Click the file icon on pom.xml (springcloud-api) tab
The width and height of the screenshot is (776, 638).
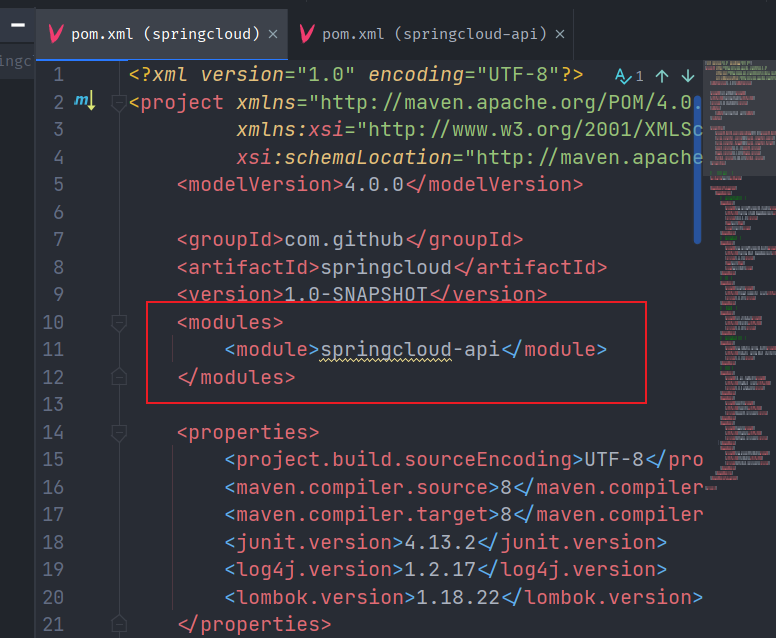306,33
